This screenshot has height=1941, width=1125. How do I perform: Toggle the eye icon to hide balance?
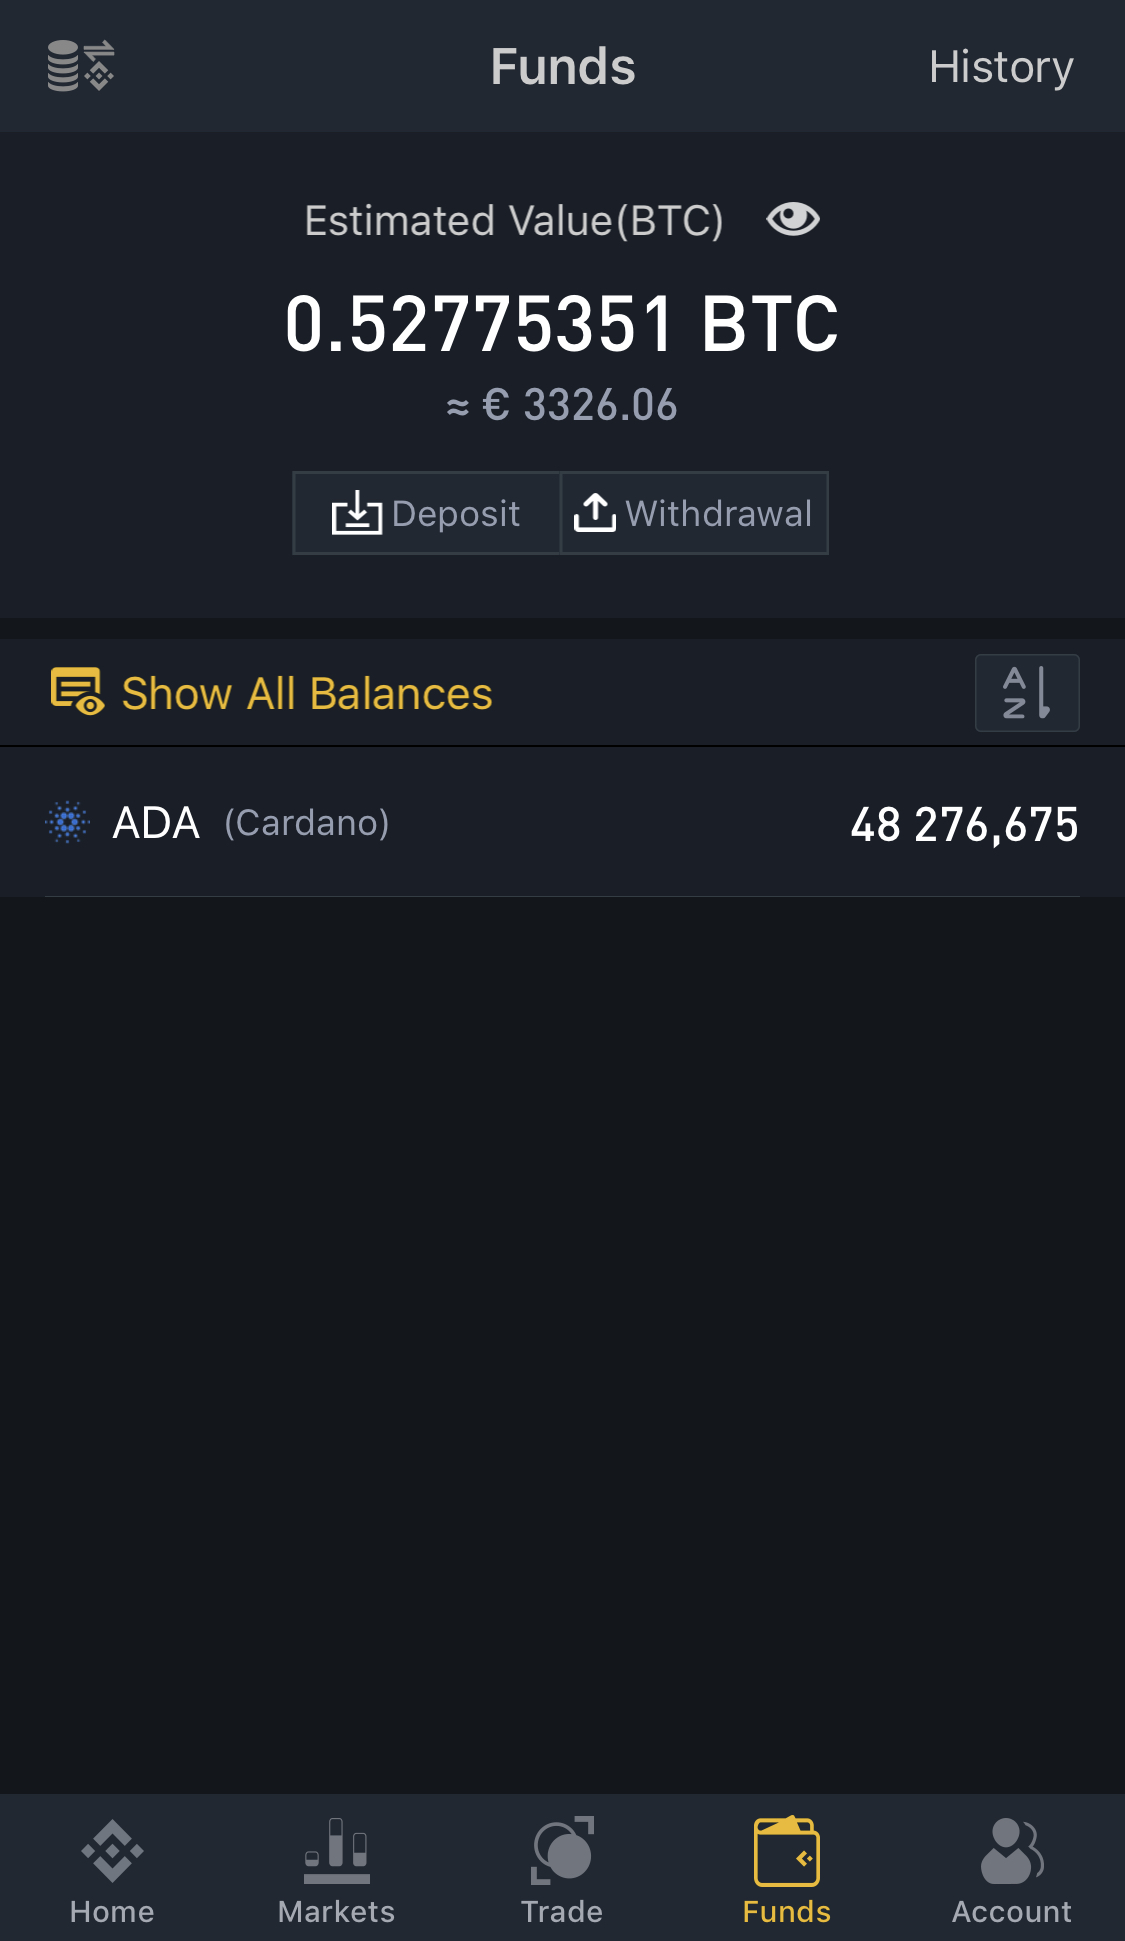pos(793,219)
